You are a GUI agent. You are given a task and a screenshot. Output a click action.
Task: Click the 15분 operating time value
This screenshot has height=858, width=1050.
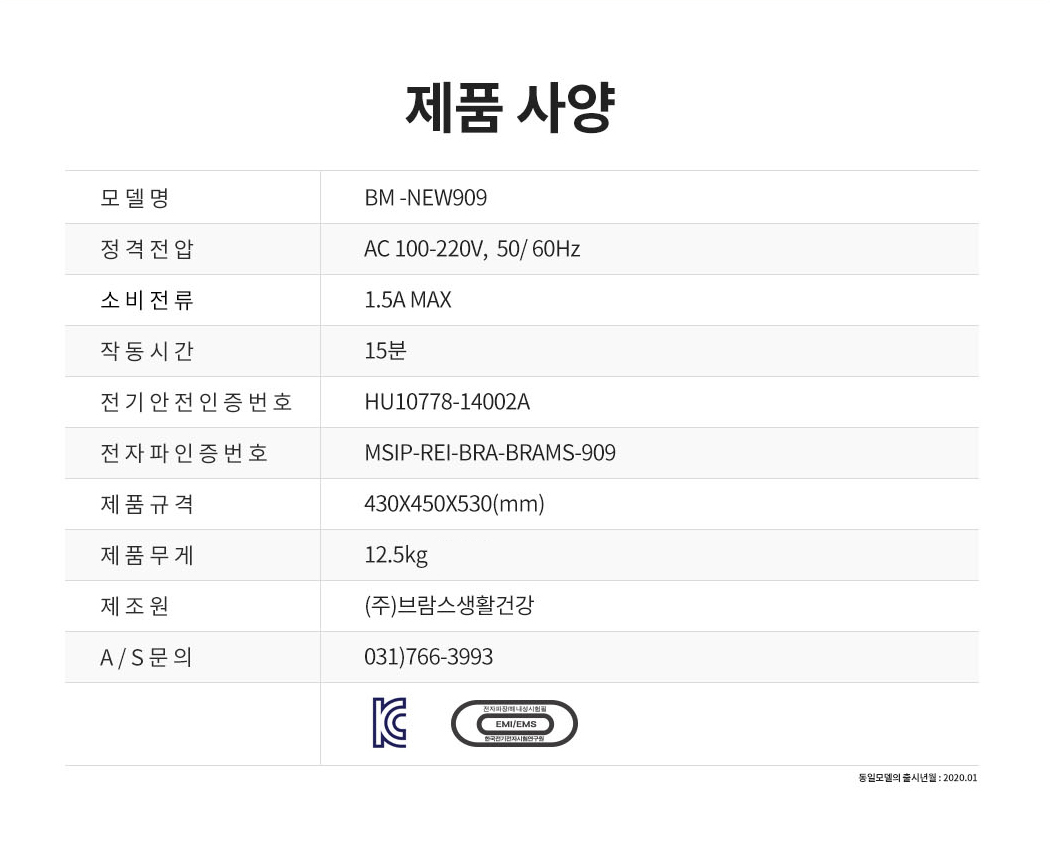pyautogui.click(x=385, y=350)
